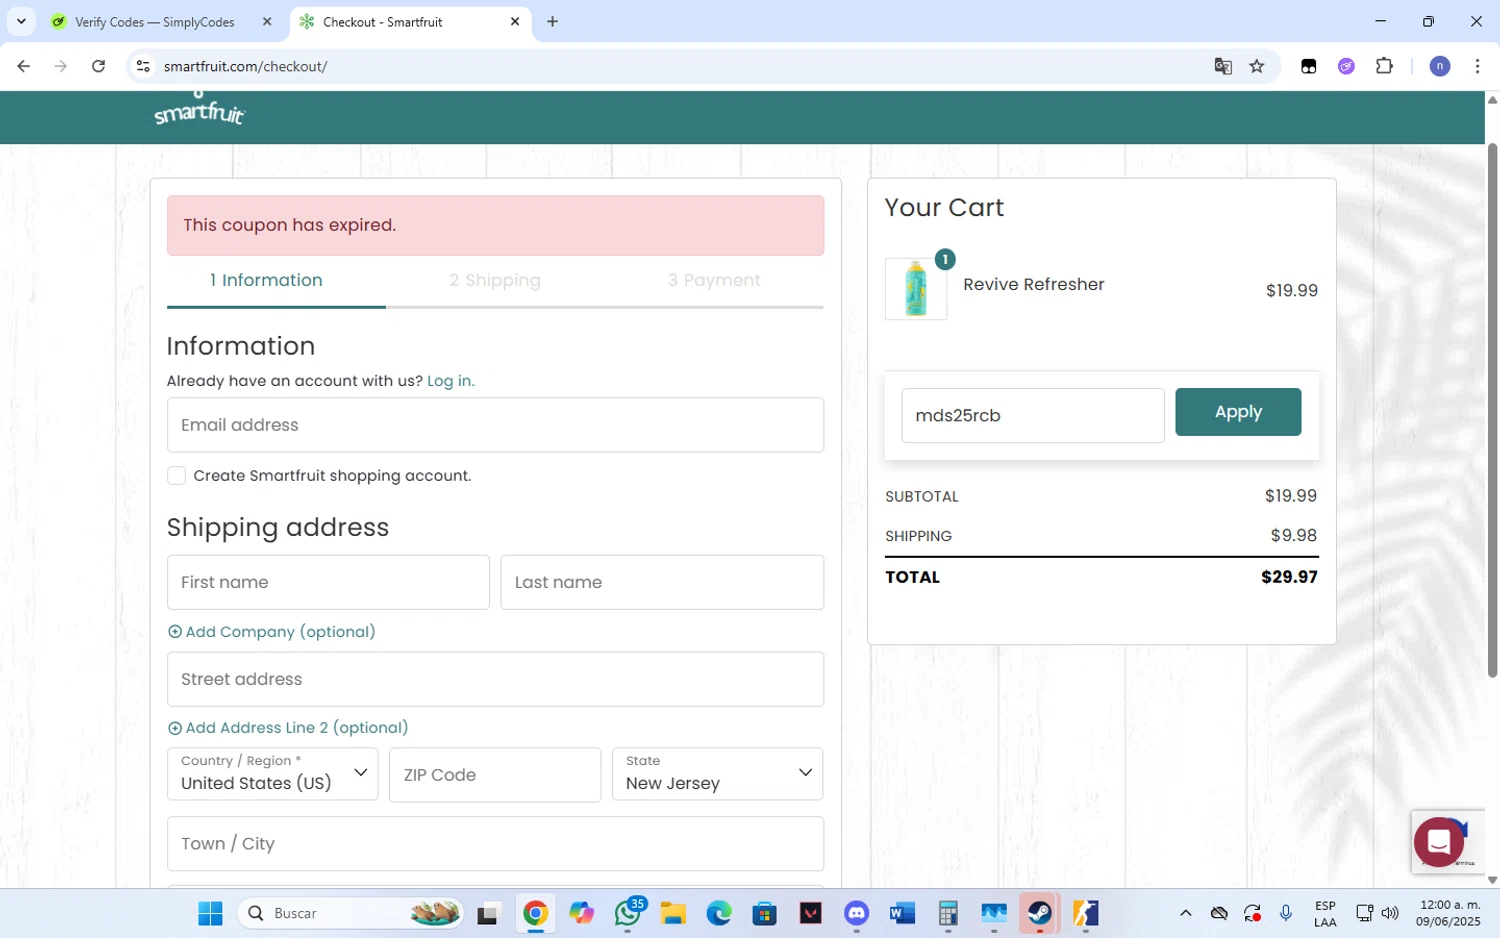Screen dimensions: 1500x938
Task: Click the $9.98 shipping amount
Action: tap(1294, 536)
